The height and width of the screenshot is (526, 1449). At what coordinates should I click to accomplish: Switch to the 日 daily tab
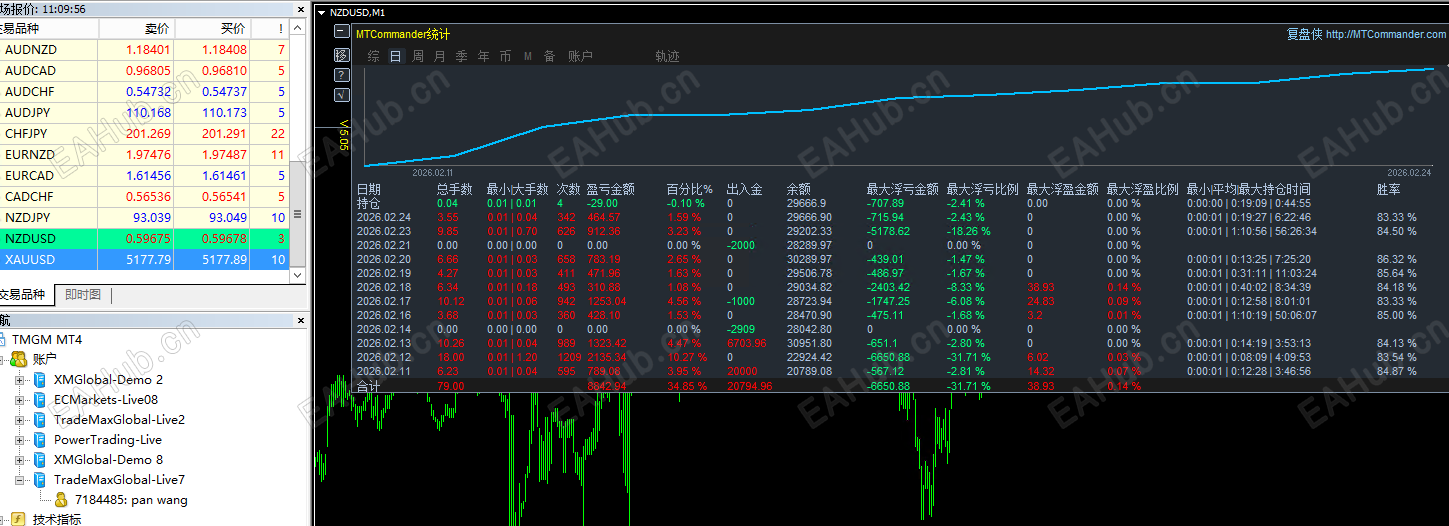pyautogui.click(x=395, y=57)
